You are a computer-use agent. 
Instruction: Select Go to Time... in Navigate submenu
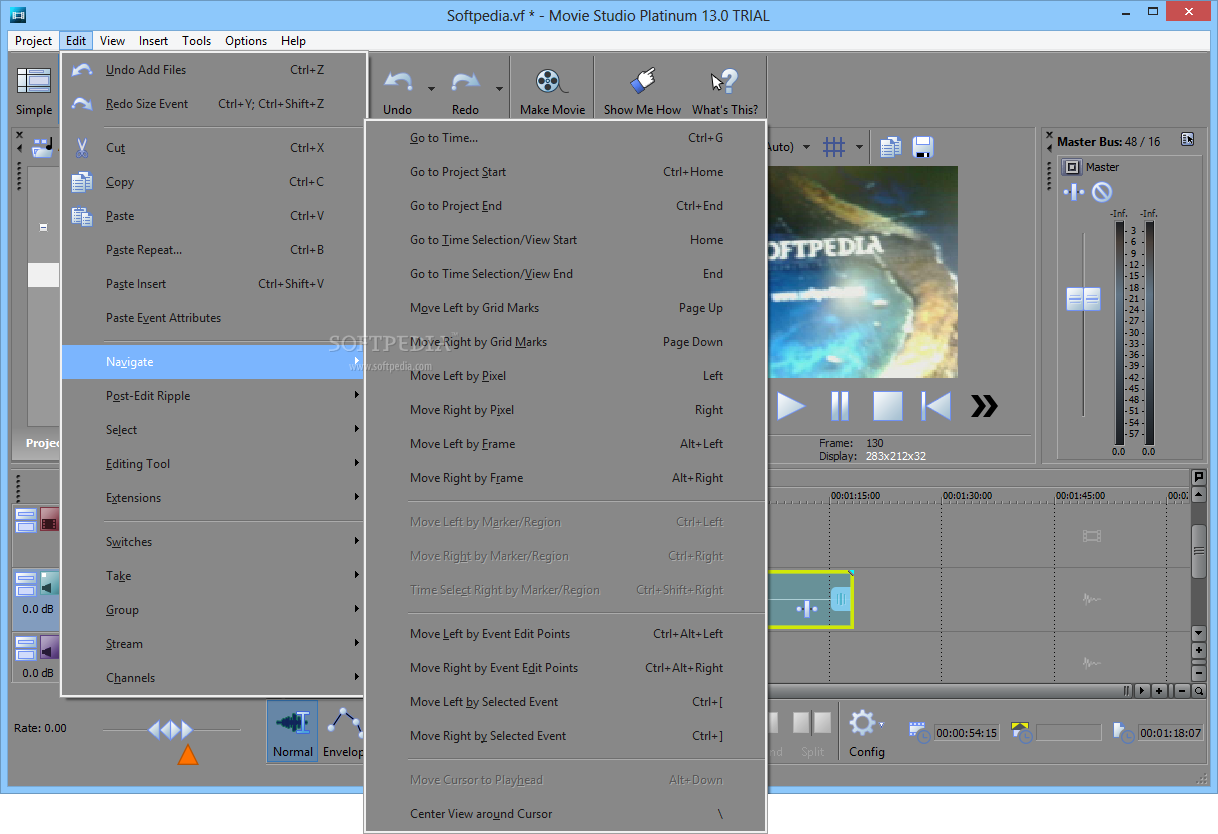[x=566, y=138]
